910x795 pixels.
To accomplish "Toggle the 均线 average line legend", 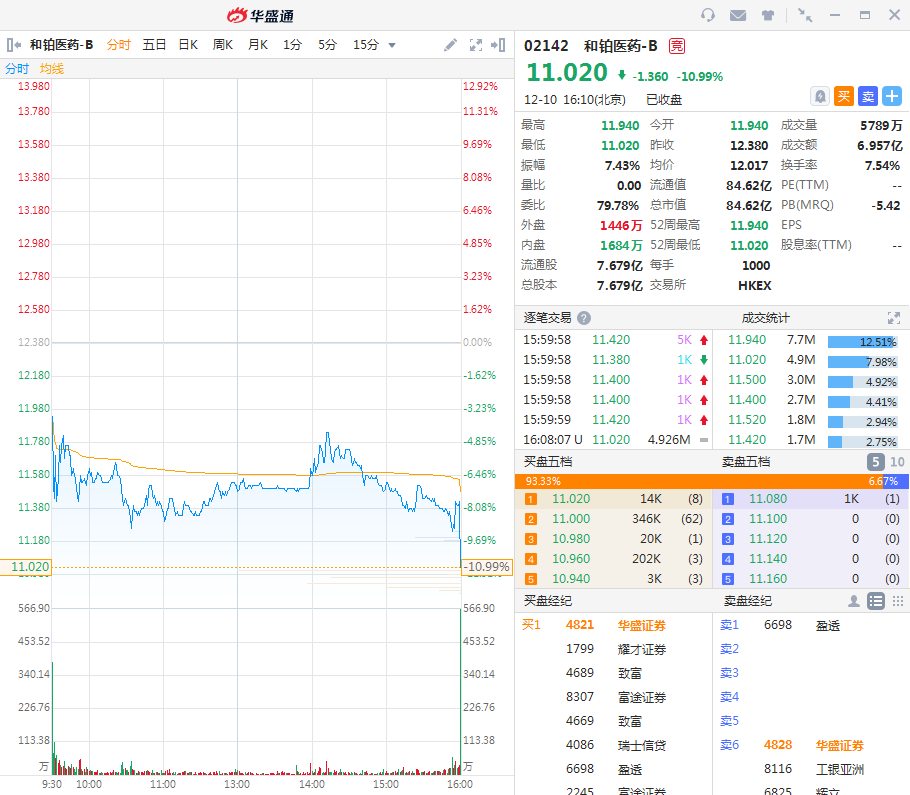I will pyautogui.click(x=52, y=68).
